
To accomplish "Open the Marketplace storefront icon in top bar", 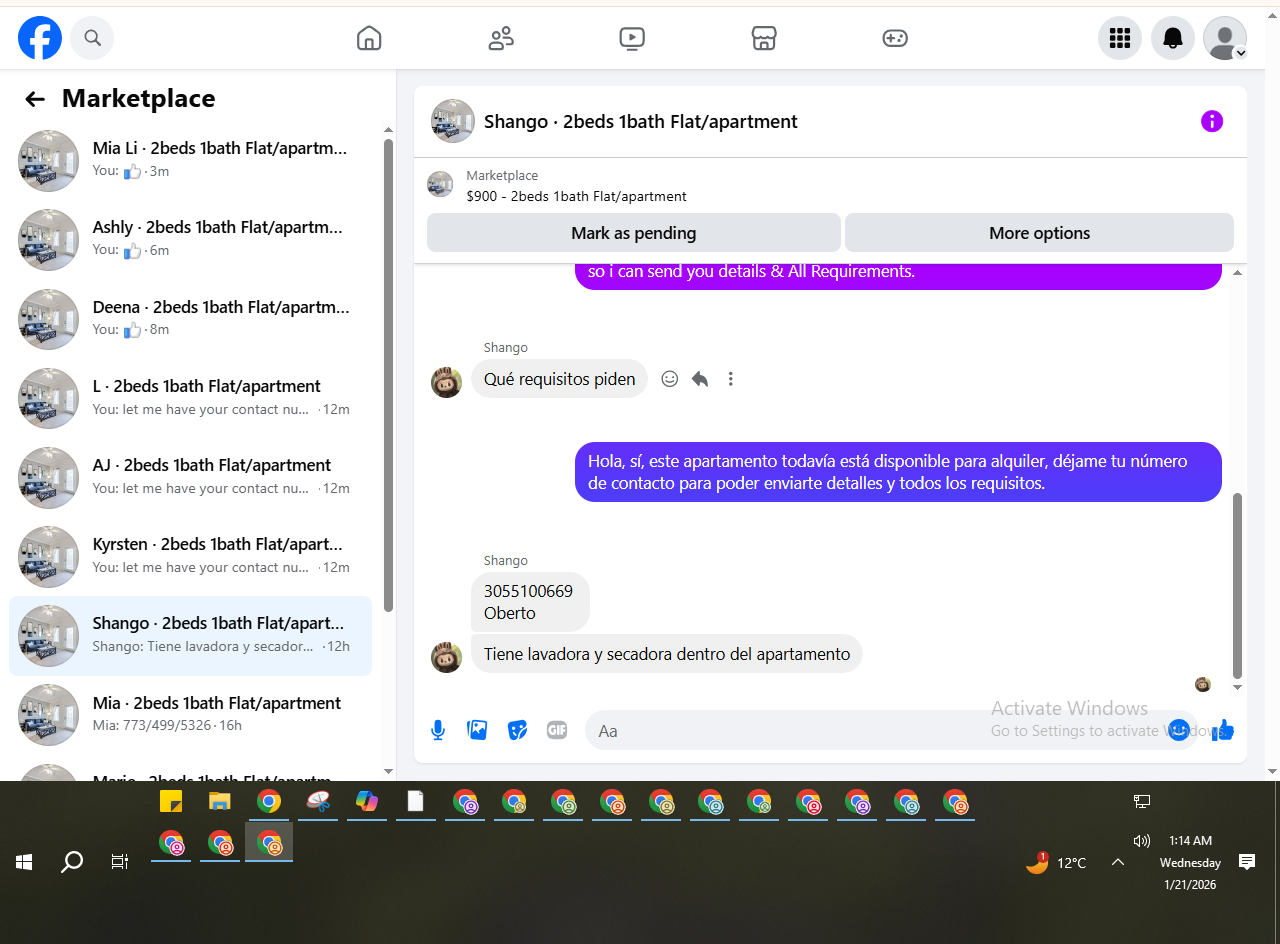I will [x=764, y=38].
